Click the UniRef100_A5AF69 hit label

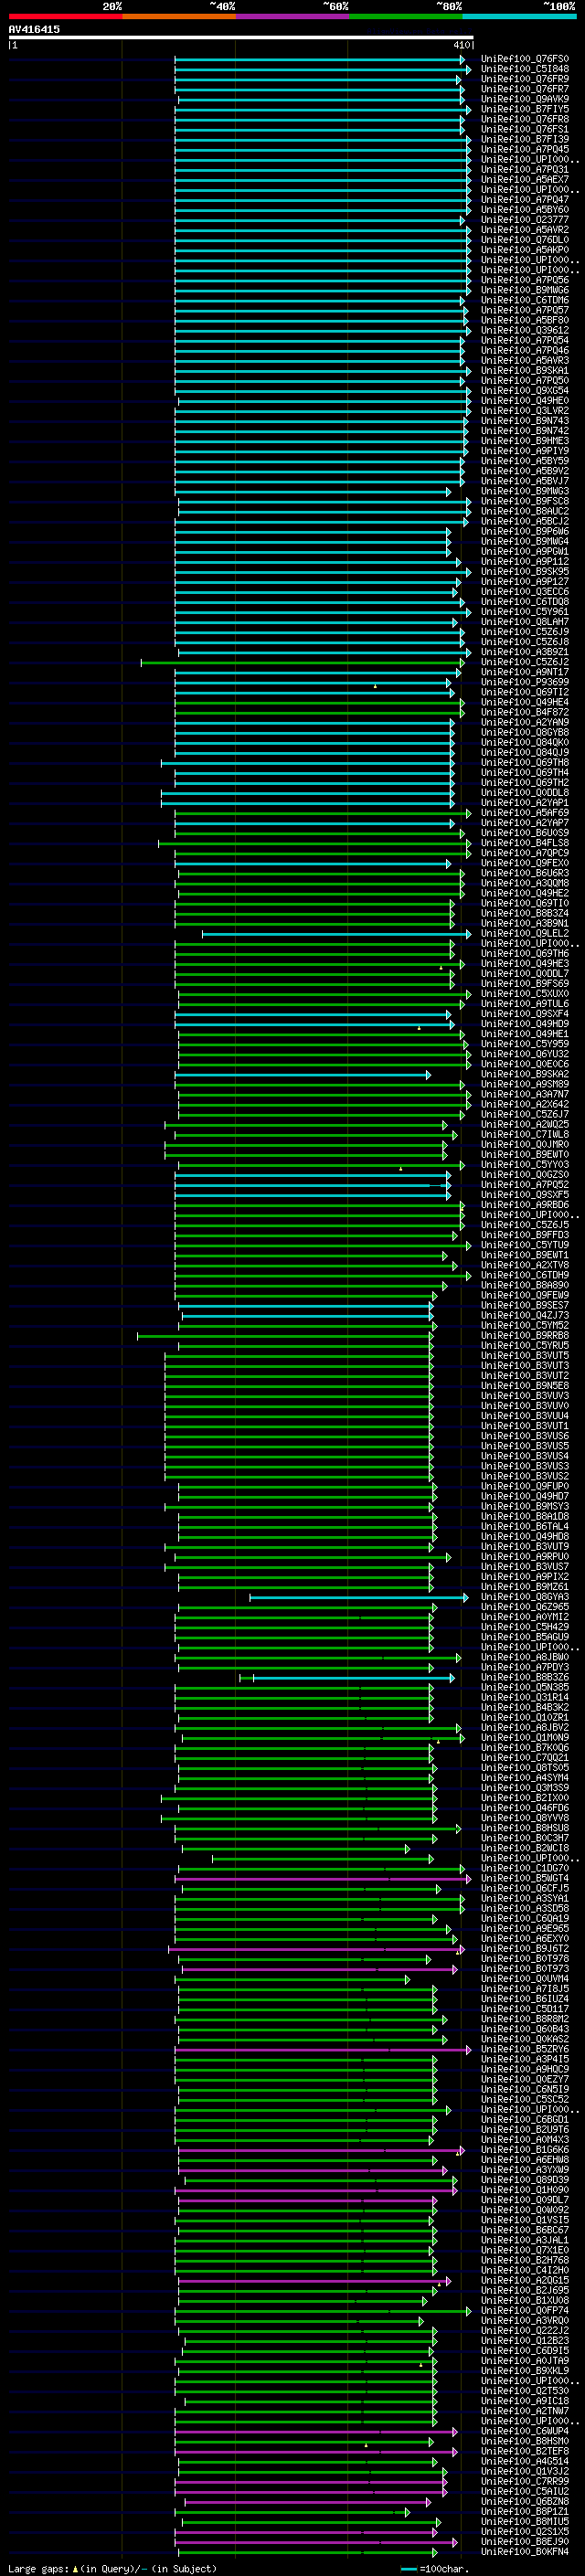tap(525, 813)
